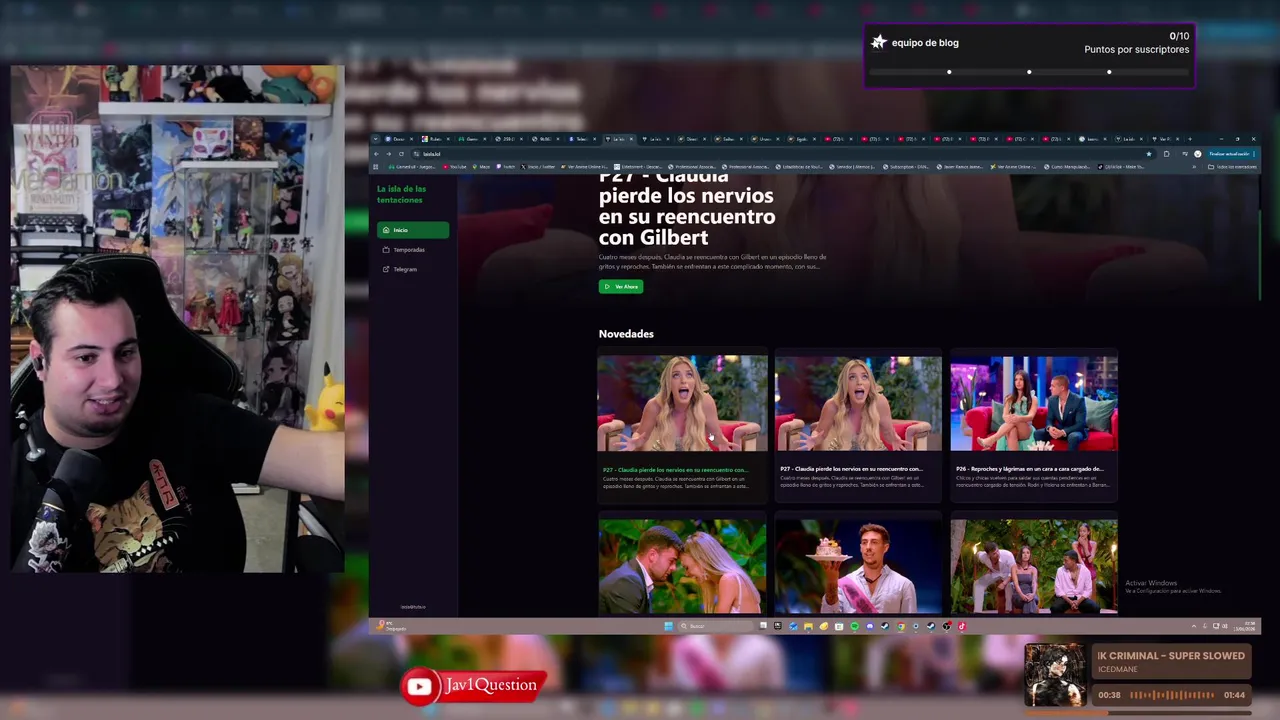Open Discord from the taskbar
Image resolution: width=1280 pixels, height=720 pixels.
[870, 626]
